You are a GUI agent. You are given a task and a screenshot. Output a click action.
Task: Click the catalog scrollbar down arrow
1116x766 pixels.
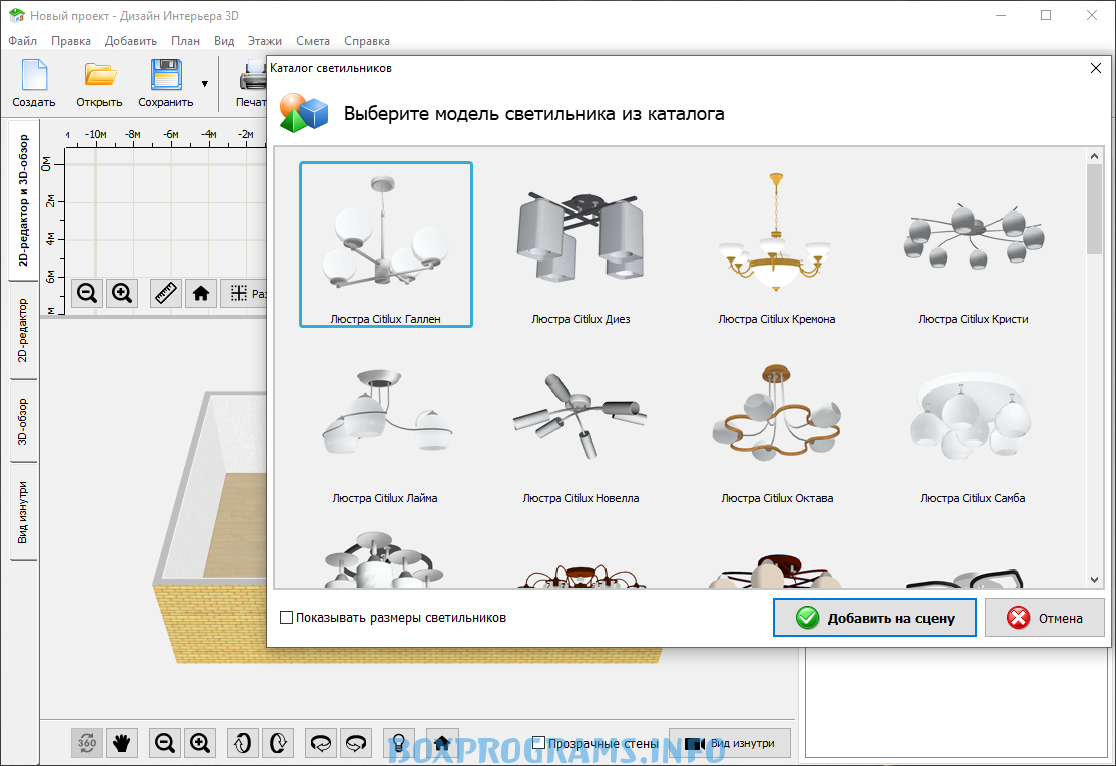pyautogui.click(x=1095, y=580)
